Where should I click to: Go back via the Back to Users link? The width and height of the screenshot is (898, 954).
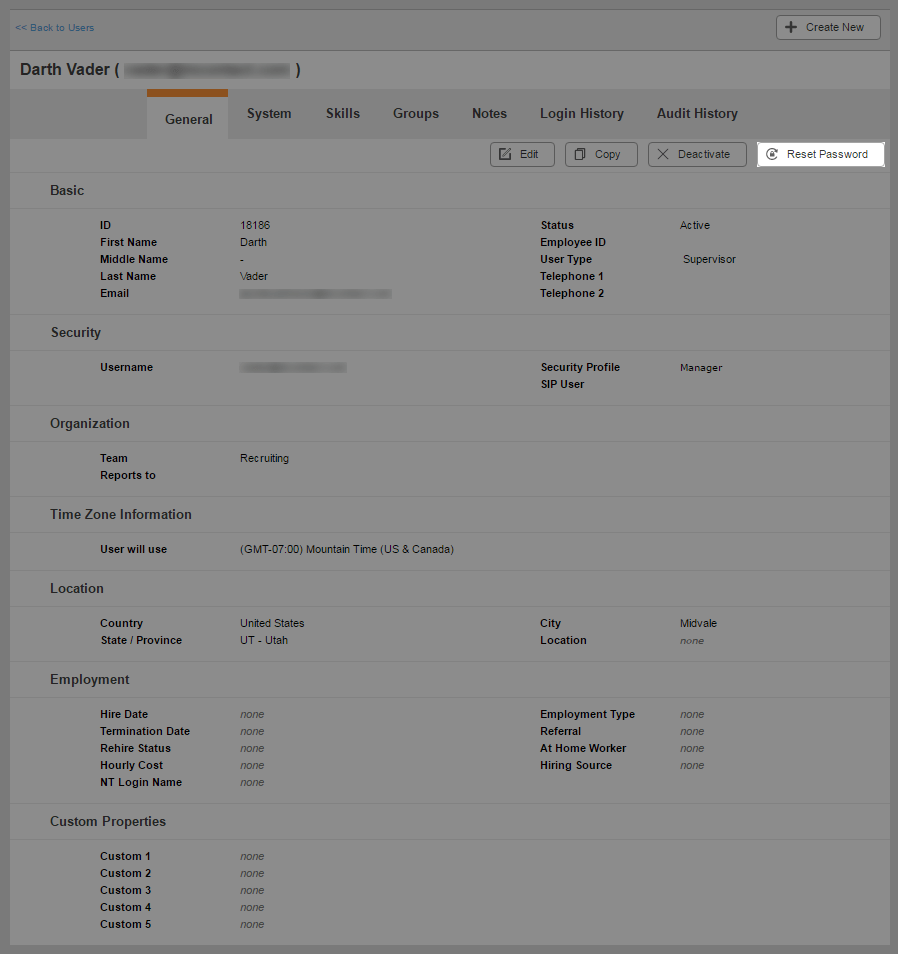coord(55,27)
